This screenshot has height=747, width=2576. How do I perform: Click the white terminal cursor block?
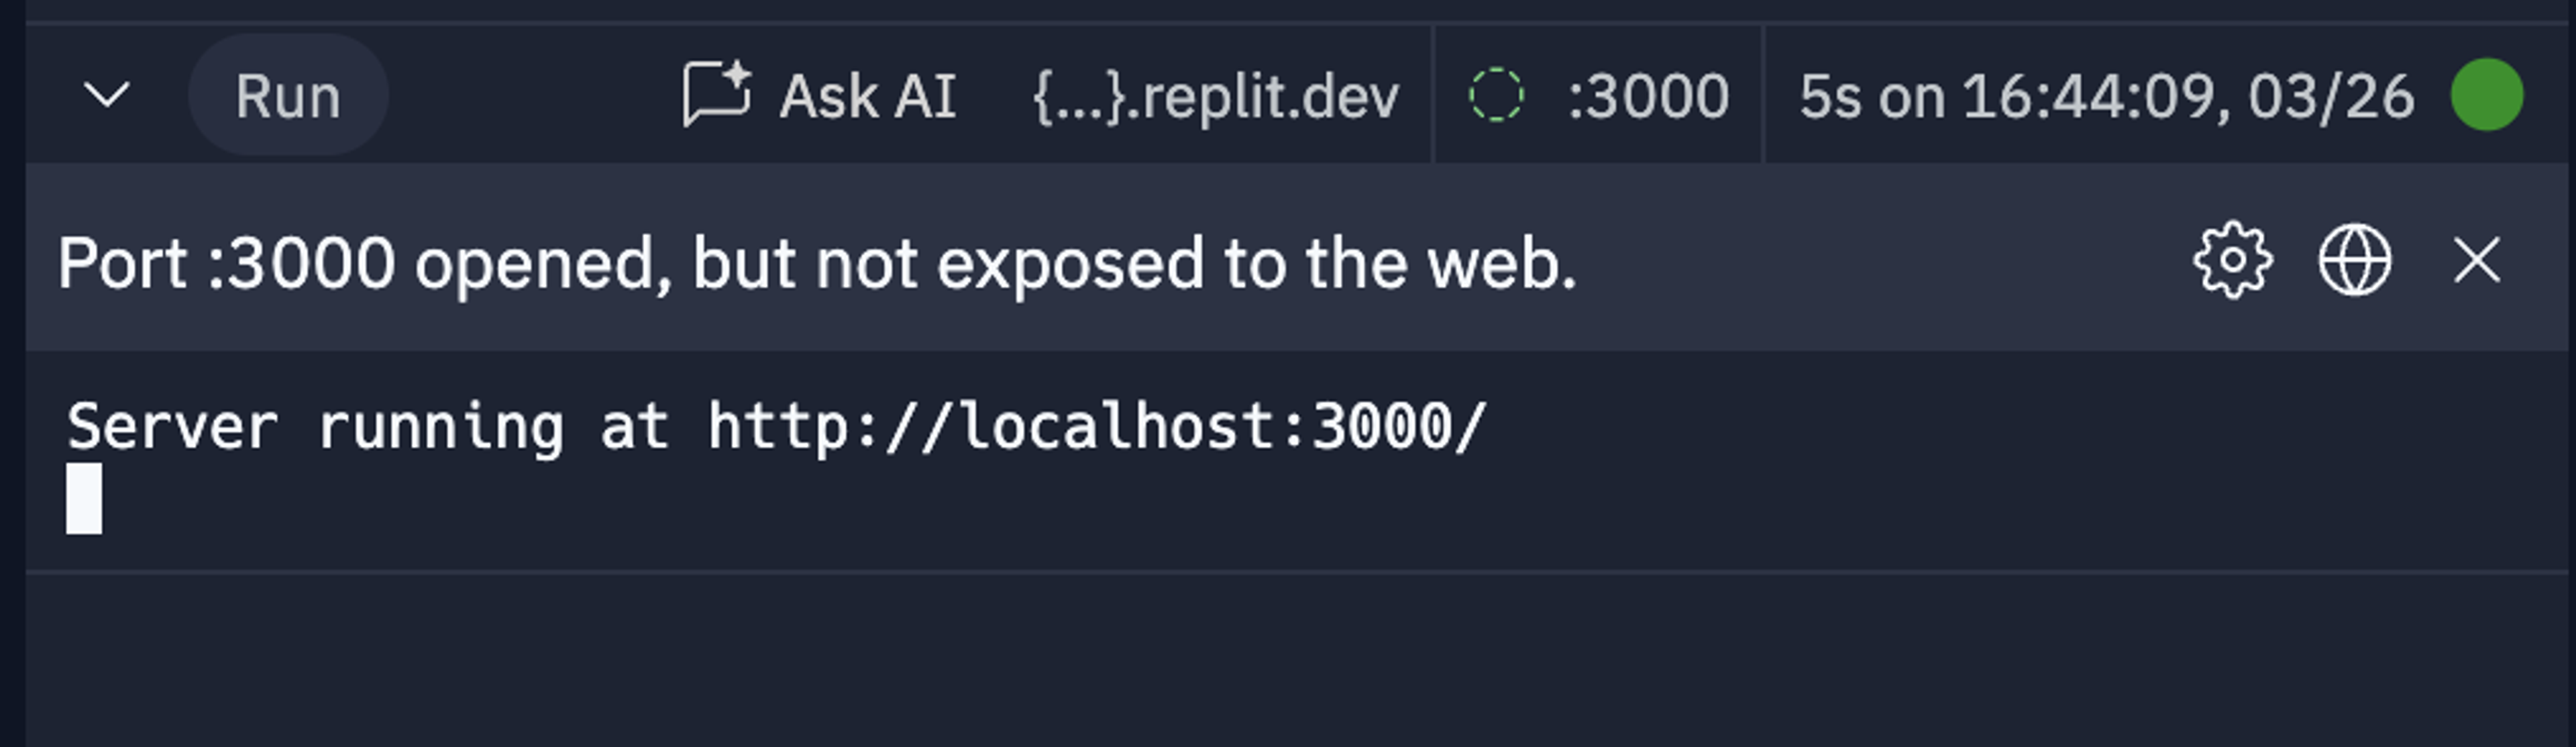coord(84,498)
